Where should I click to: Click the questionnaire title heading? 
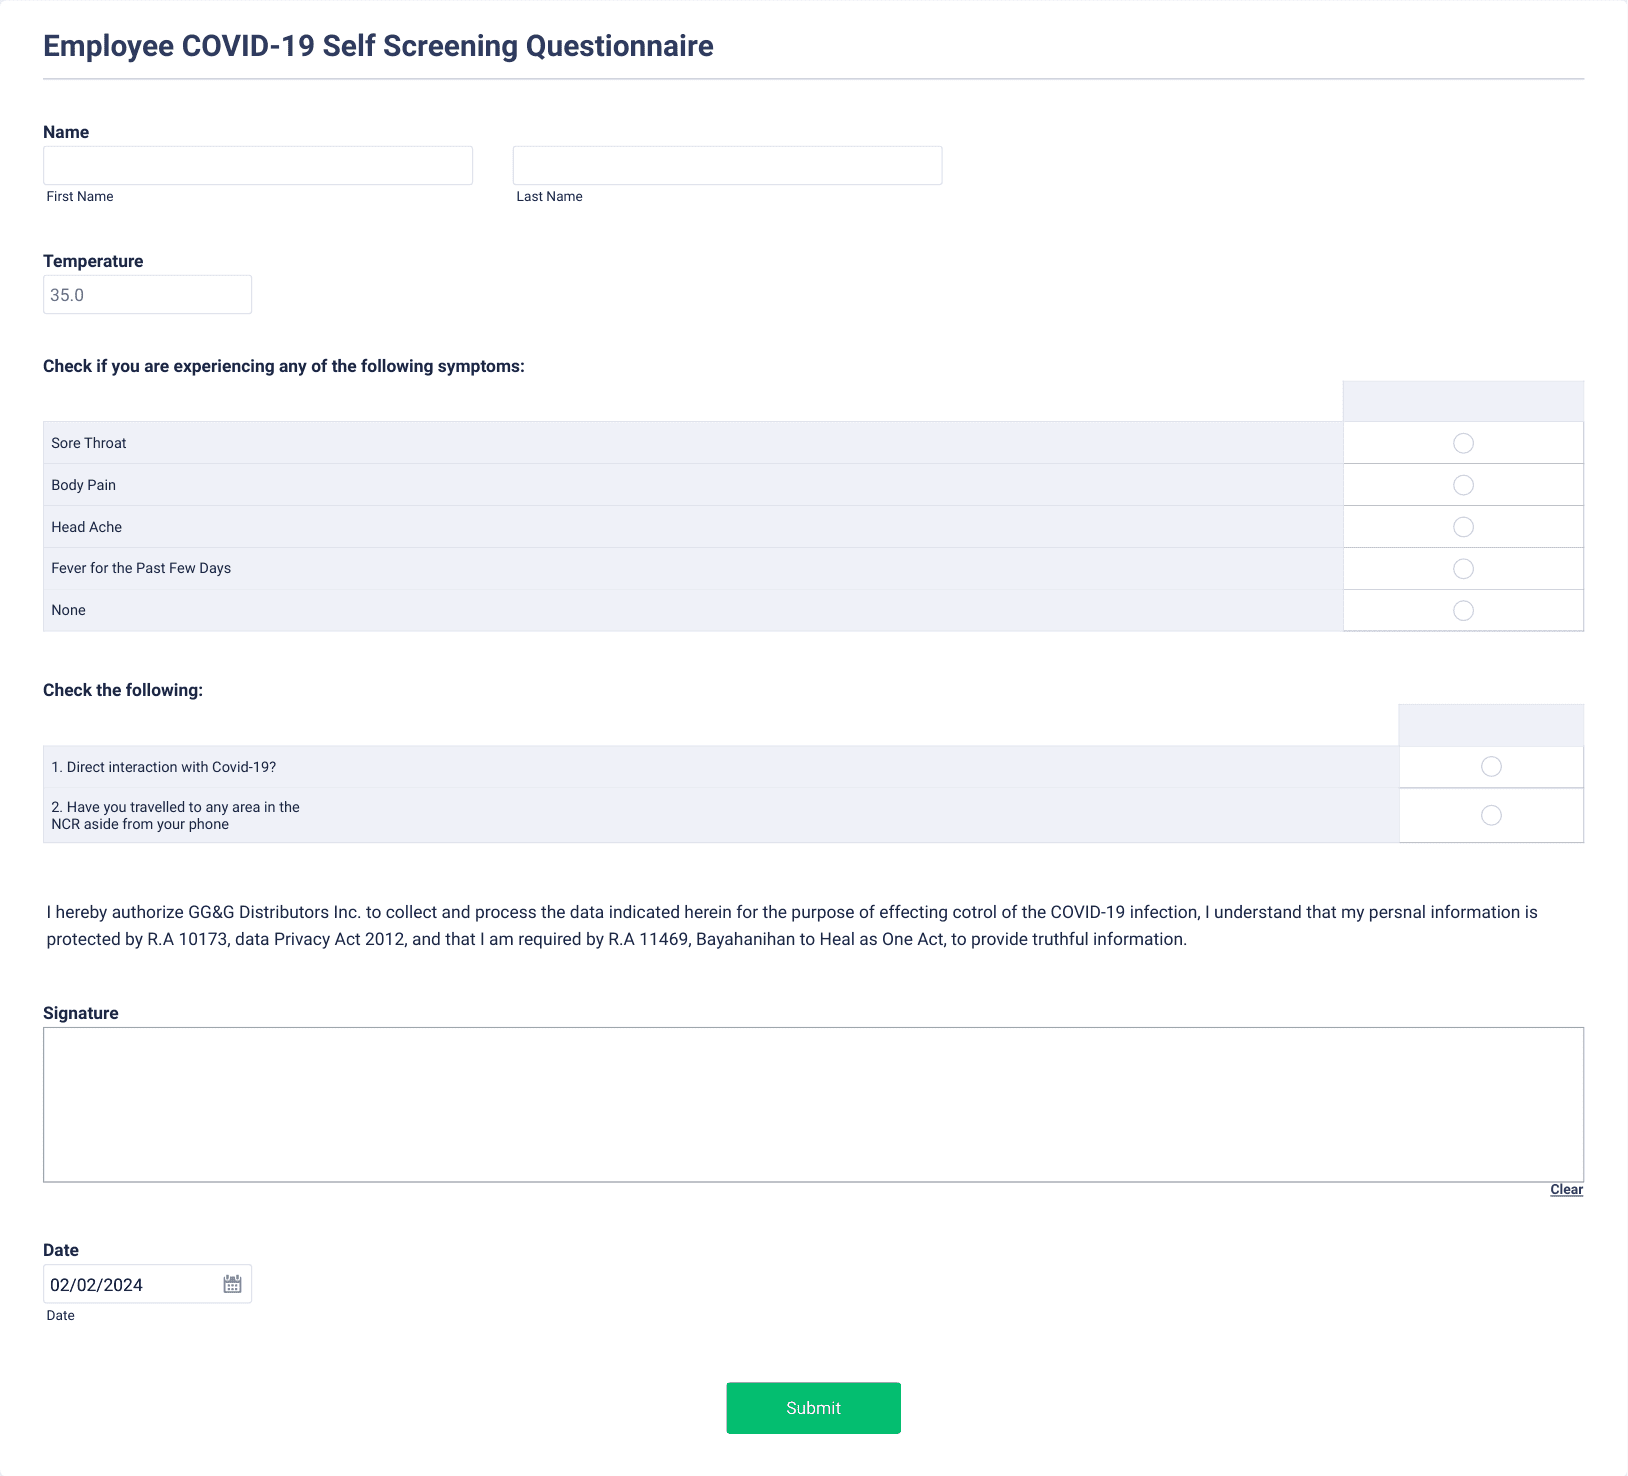click(x=378, y=46)
